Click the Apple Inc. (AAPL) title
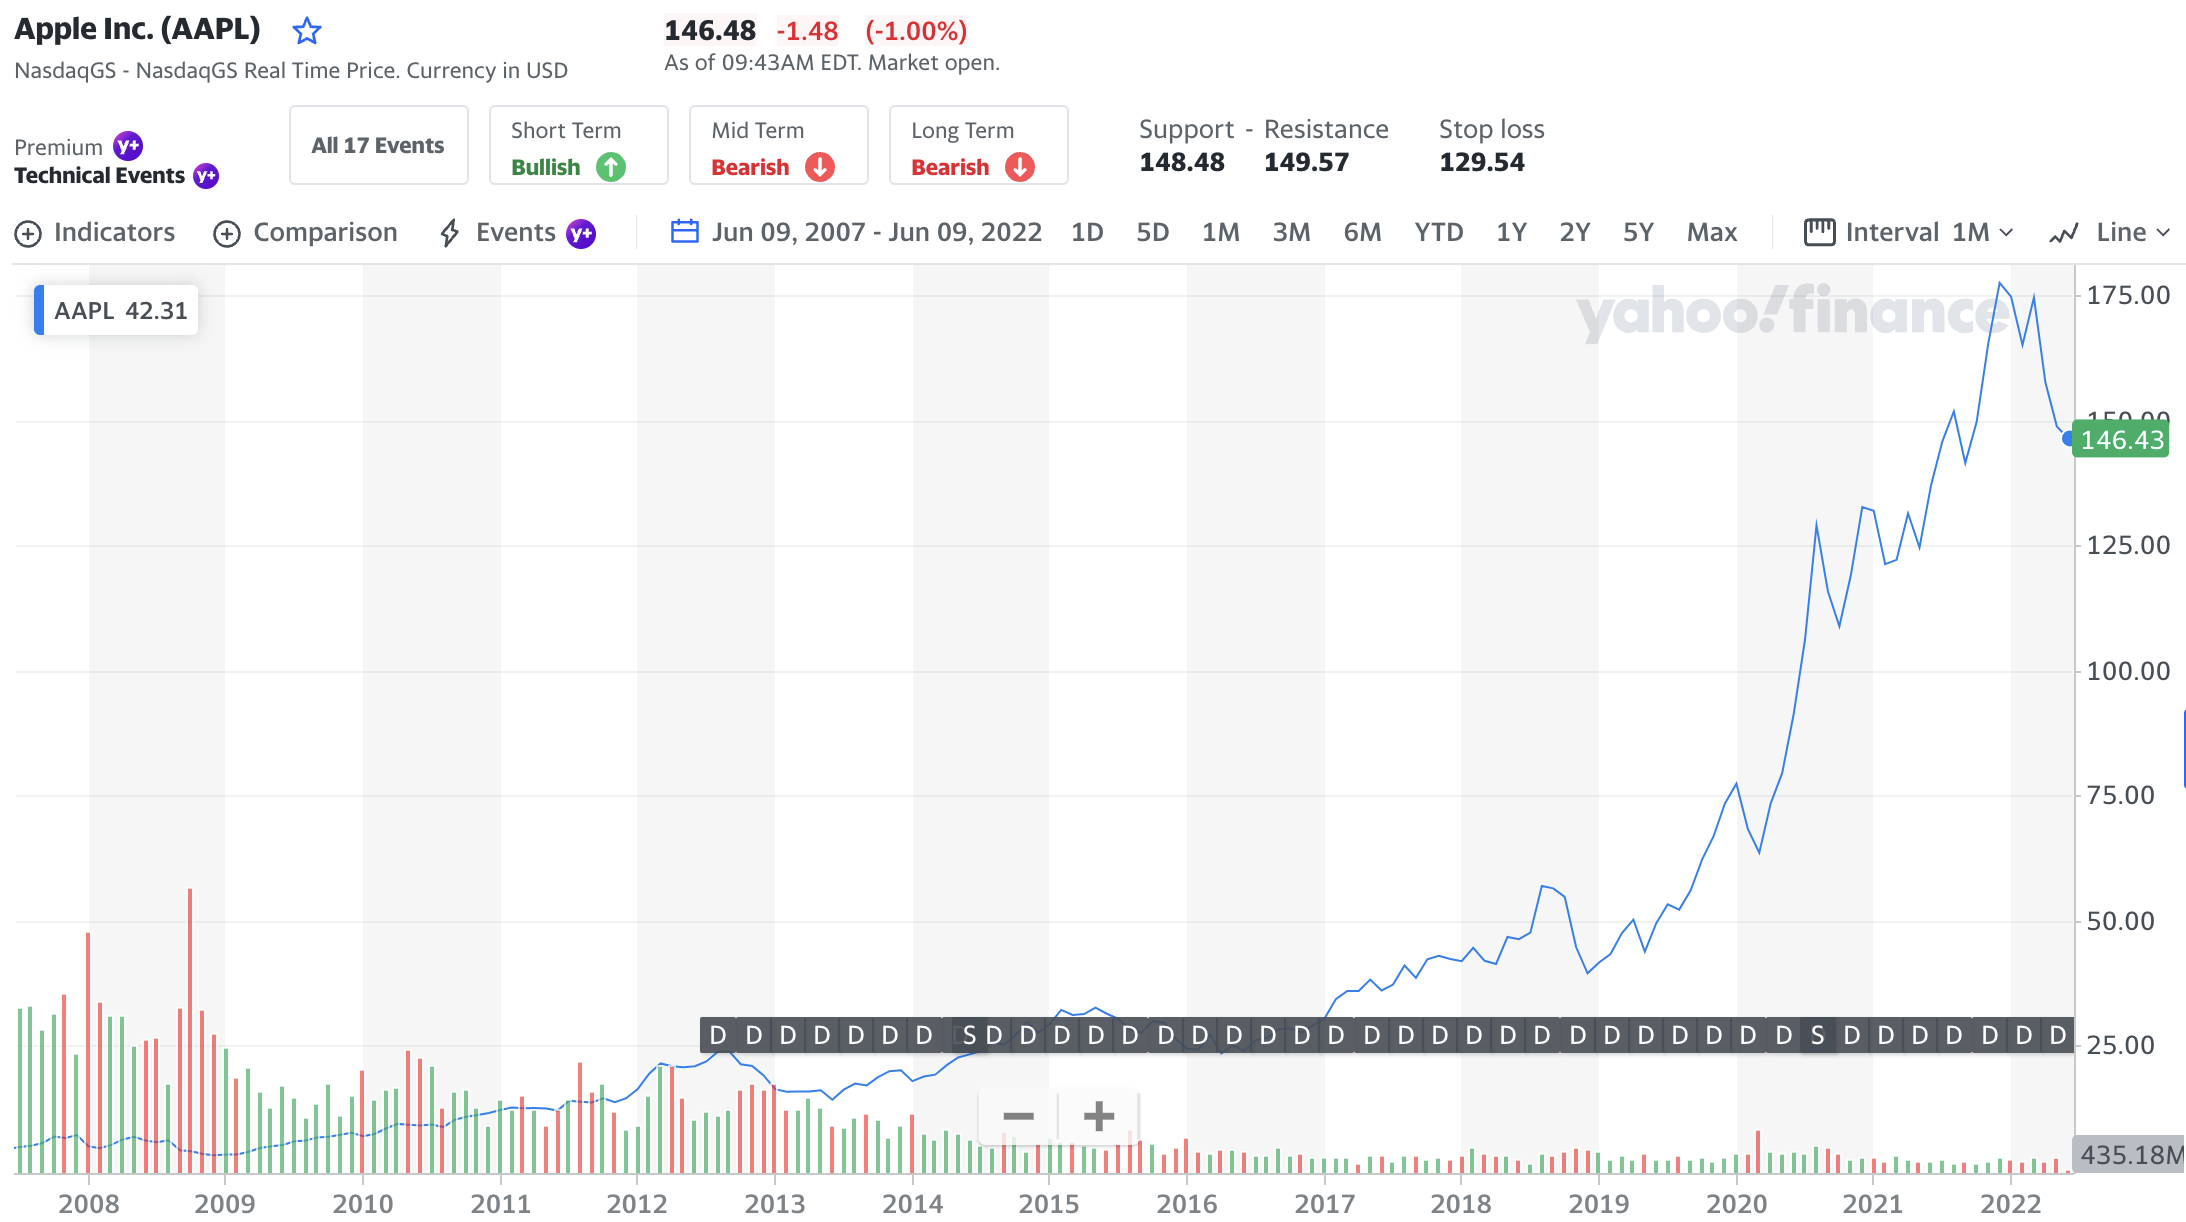This screenshot has width=2186, height=1222. [137, 29]
